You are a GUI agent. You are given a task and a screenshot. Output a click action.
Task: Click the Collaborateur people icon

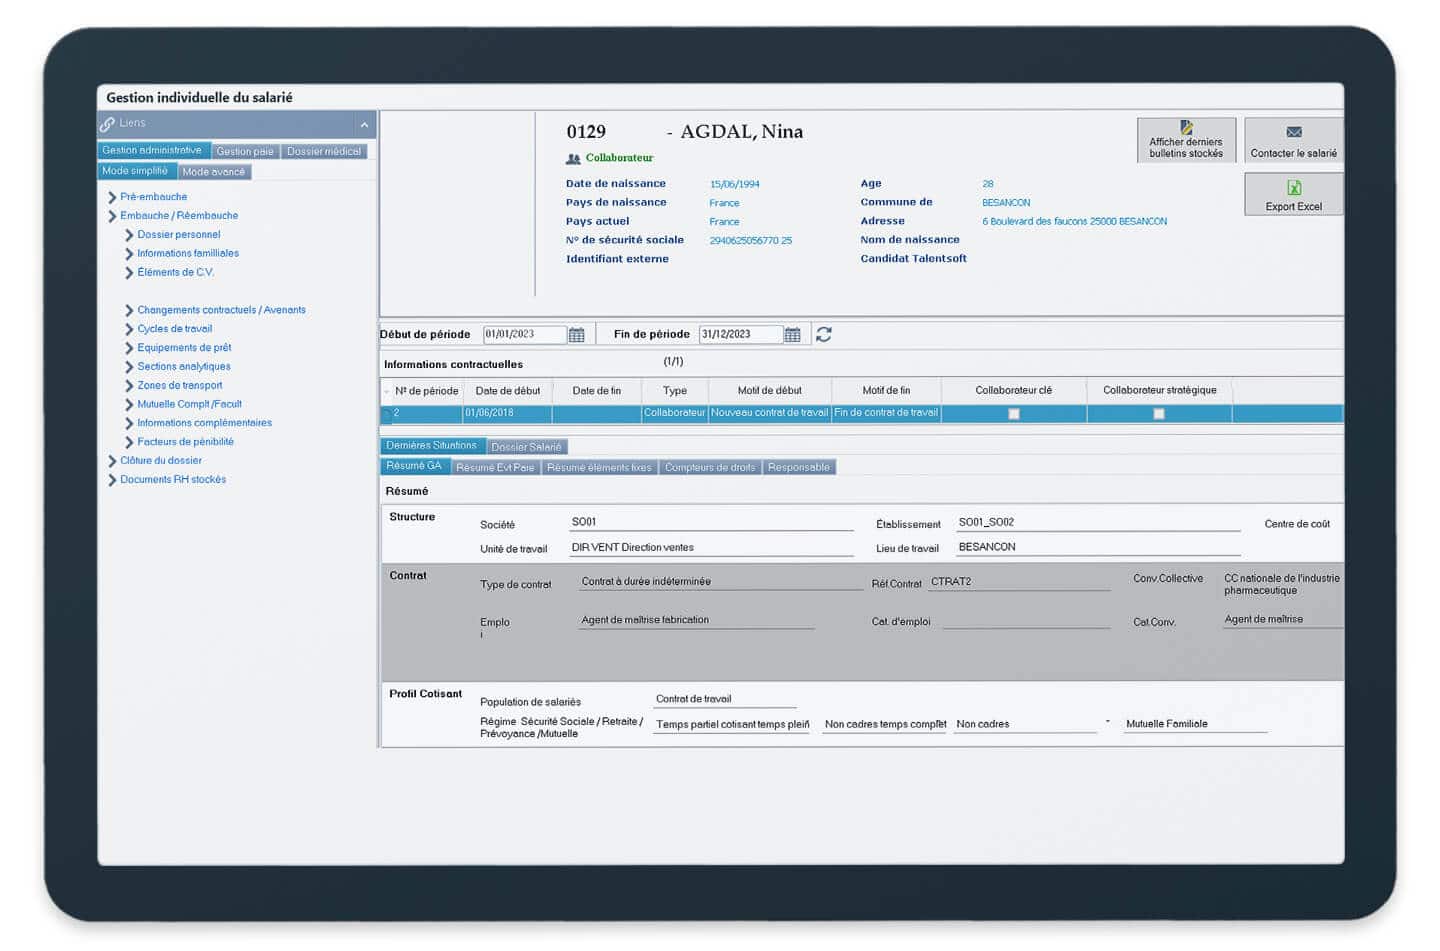(x=573, y=159)
